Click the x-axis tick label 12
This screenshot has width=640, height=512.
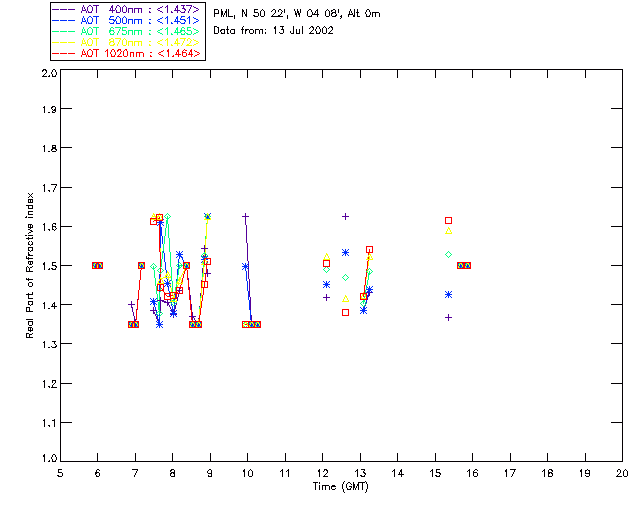[322, 474]
